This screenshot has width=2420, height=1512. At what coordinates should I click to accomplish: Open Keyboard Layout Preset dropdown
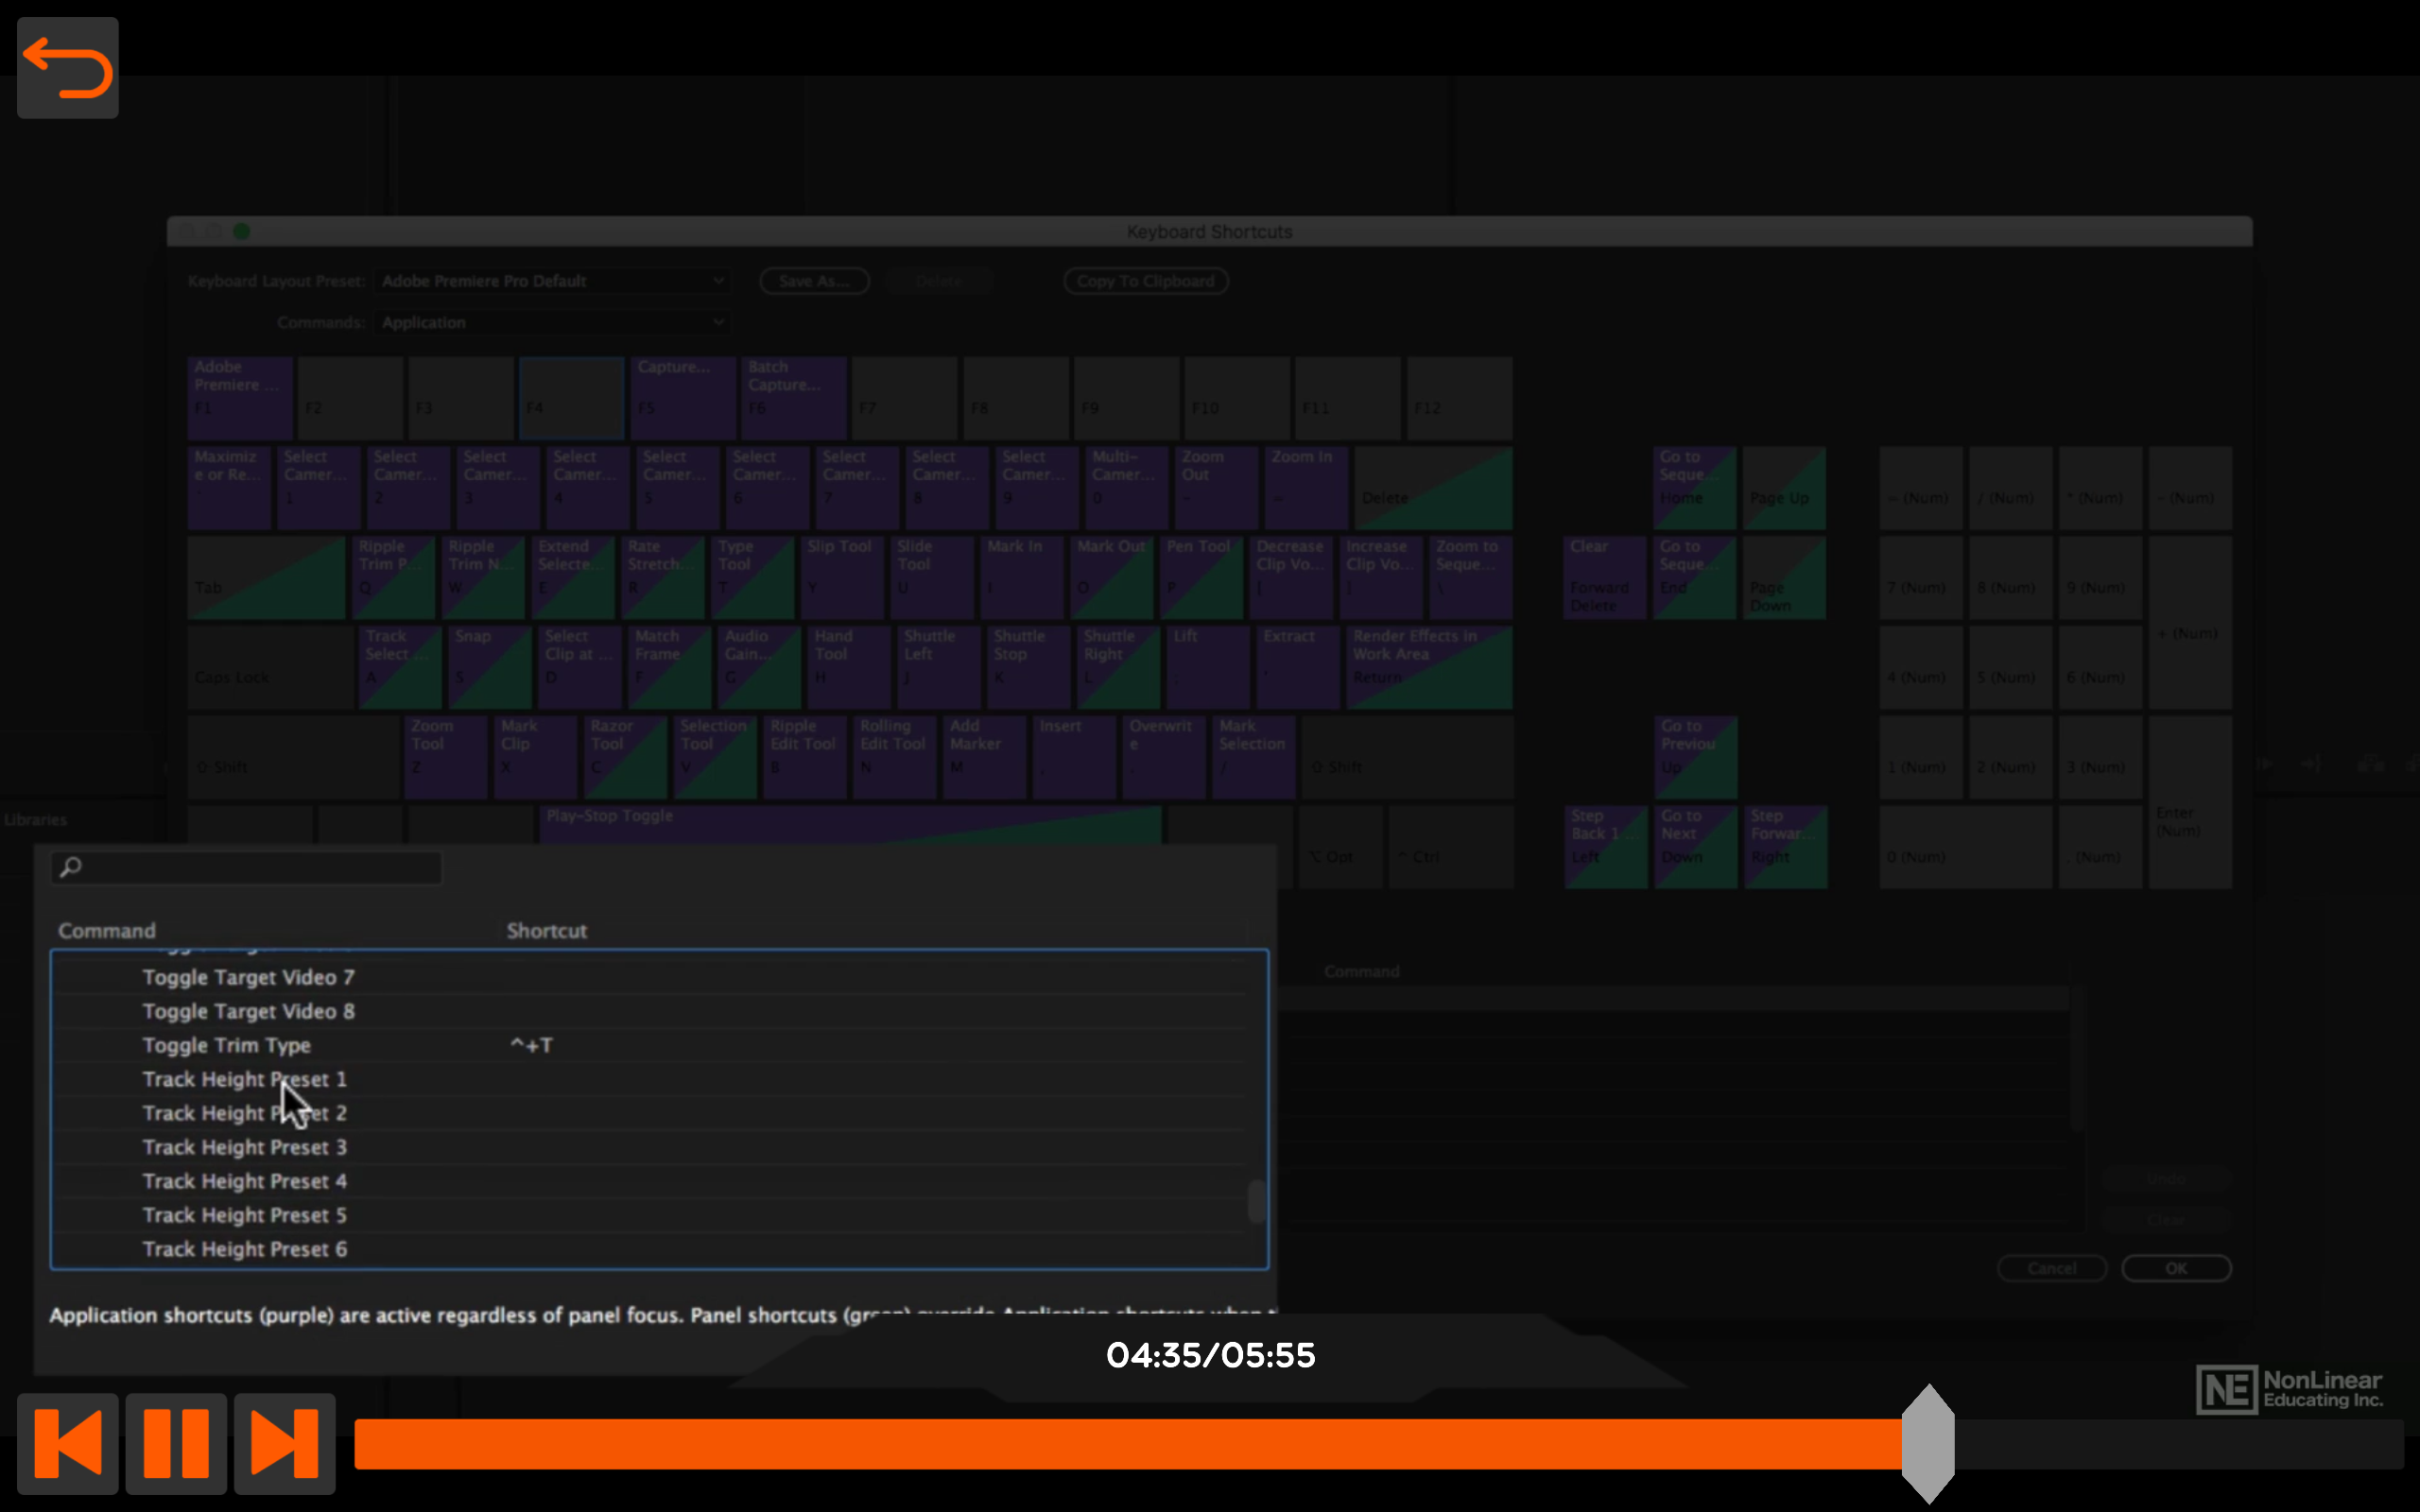[x=552, y=281]
